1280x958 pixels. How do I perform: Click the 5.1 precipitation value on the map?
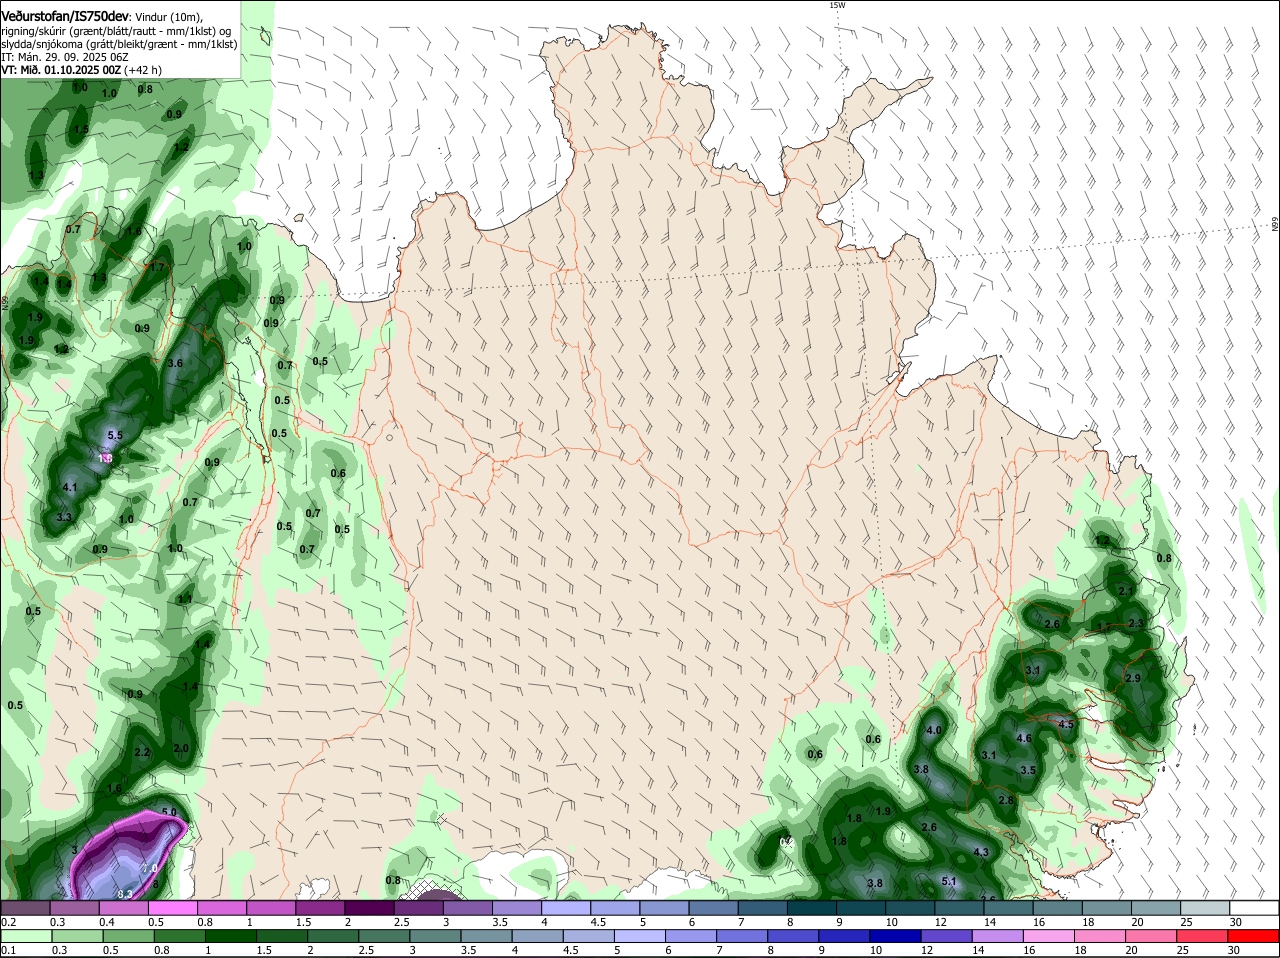tap(950, 881)
